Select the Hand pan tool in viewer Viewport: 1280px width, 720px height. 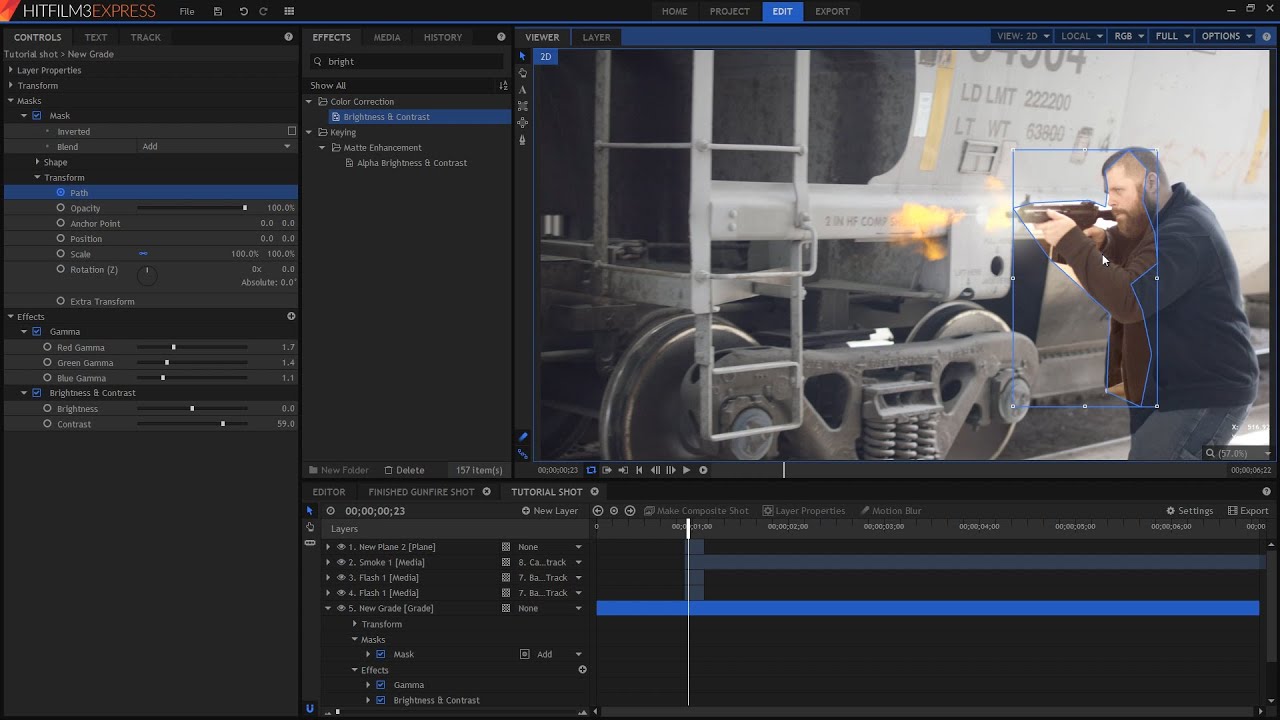522,73
